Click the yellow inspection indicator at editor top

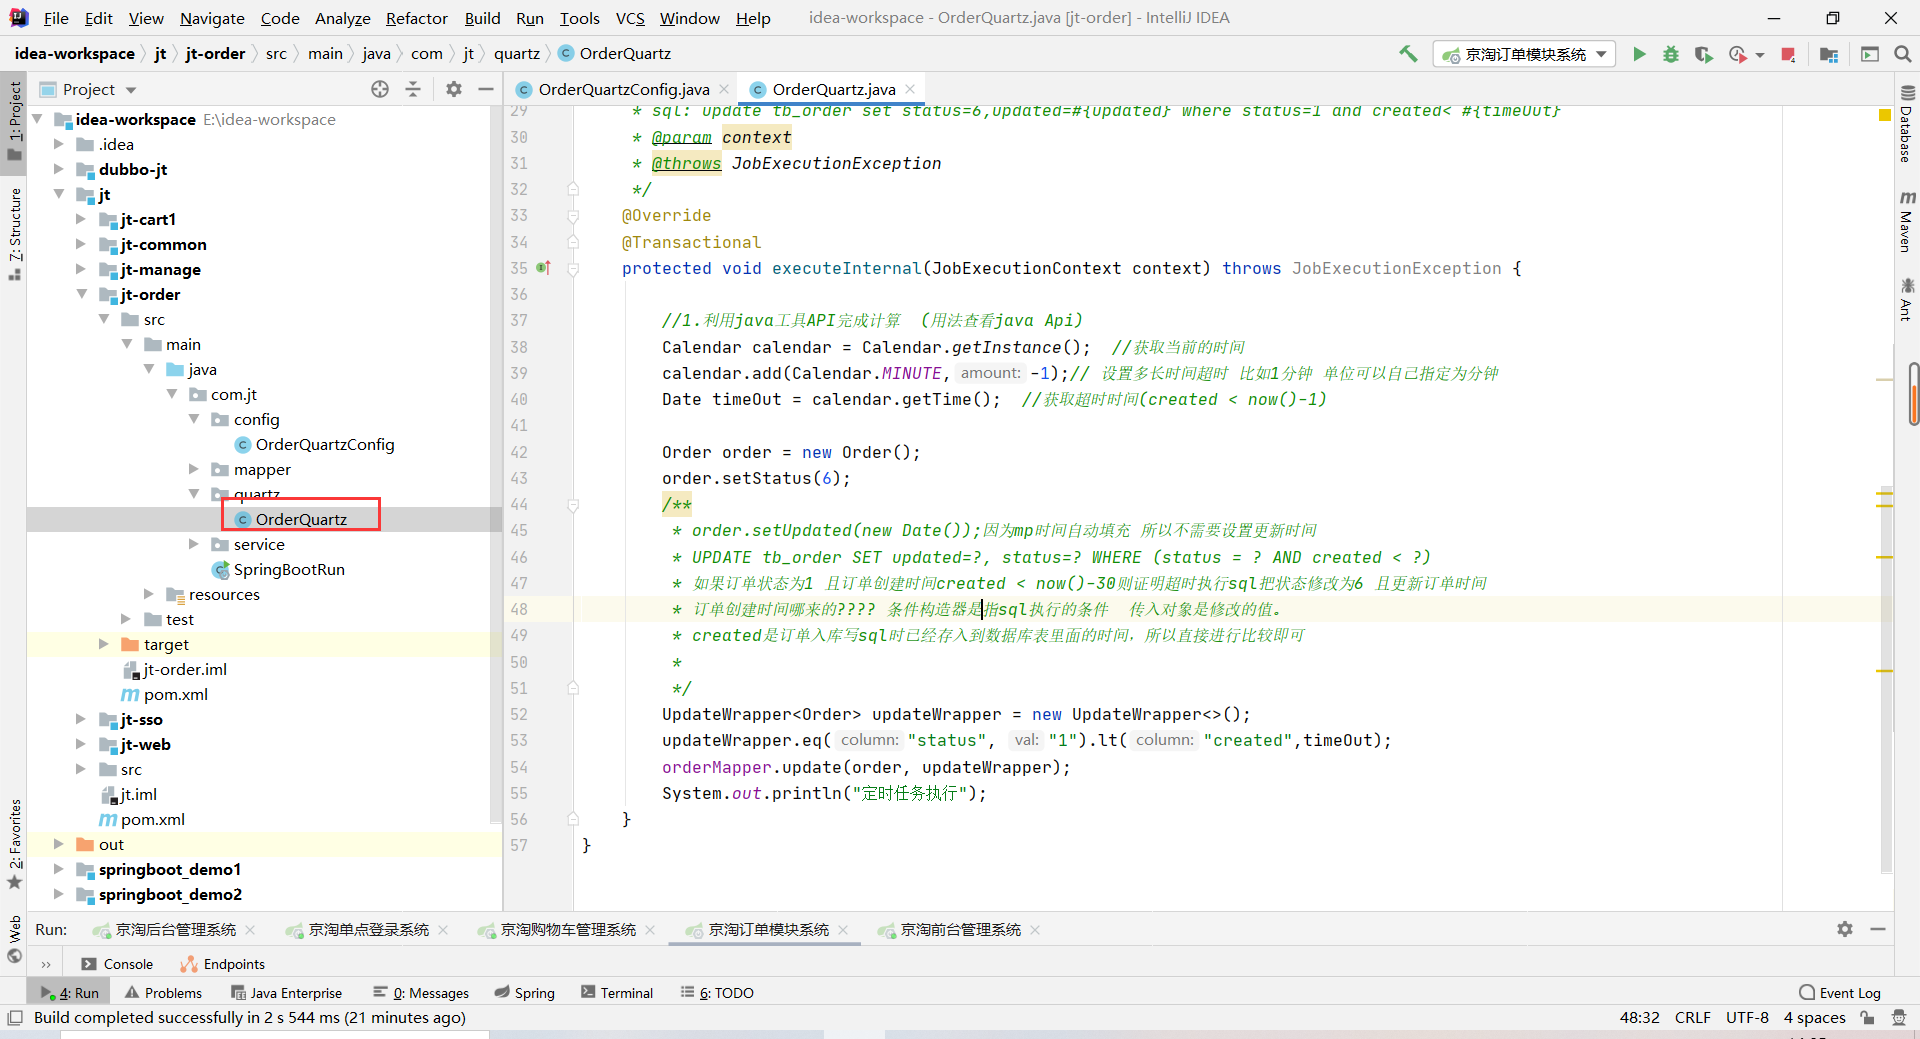pos(1885,116)
